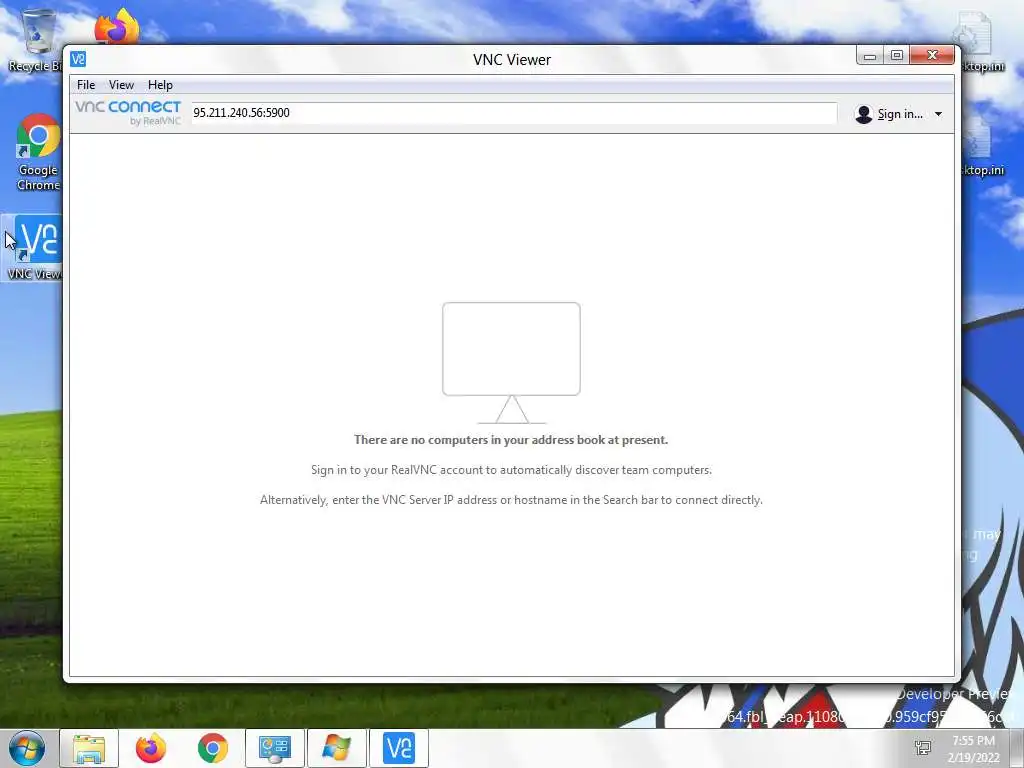The image size is (1024, 768).
Task: Open Google Chrome from the taskbar
Action: tap(213, 748)
